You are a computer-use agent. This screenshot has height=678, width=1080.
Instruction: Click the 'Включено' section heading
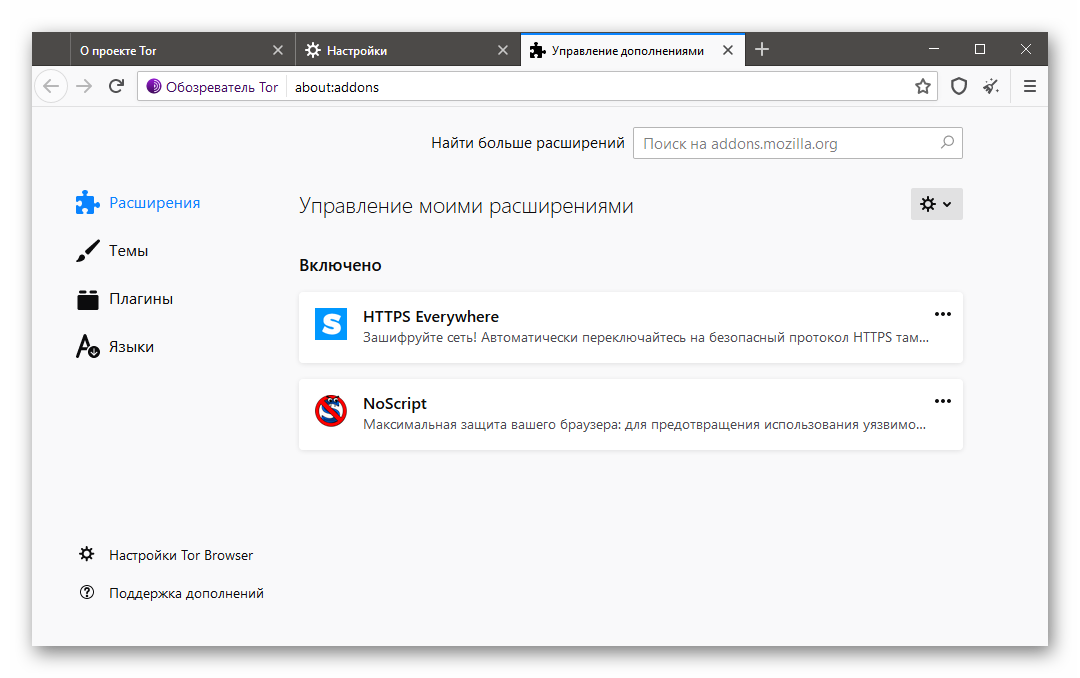pyautogui.click(x=340, y=265)
